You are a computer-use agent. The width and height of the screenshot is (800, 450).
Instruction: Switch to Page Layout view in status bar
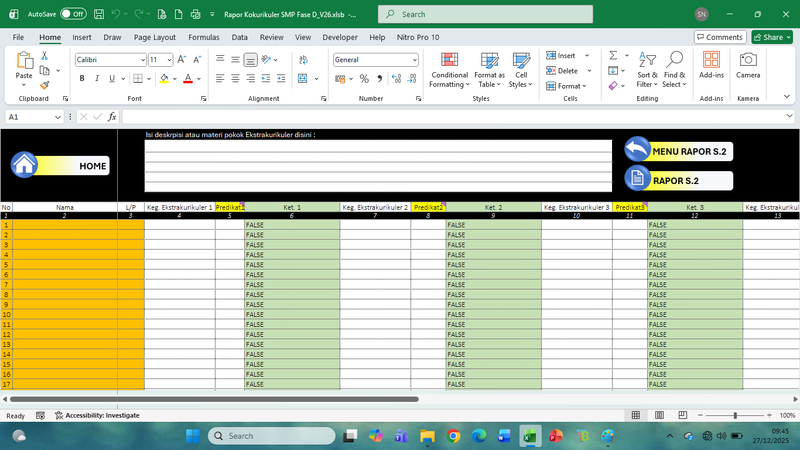tap(658, 415)
